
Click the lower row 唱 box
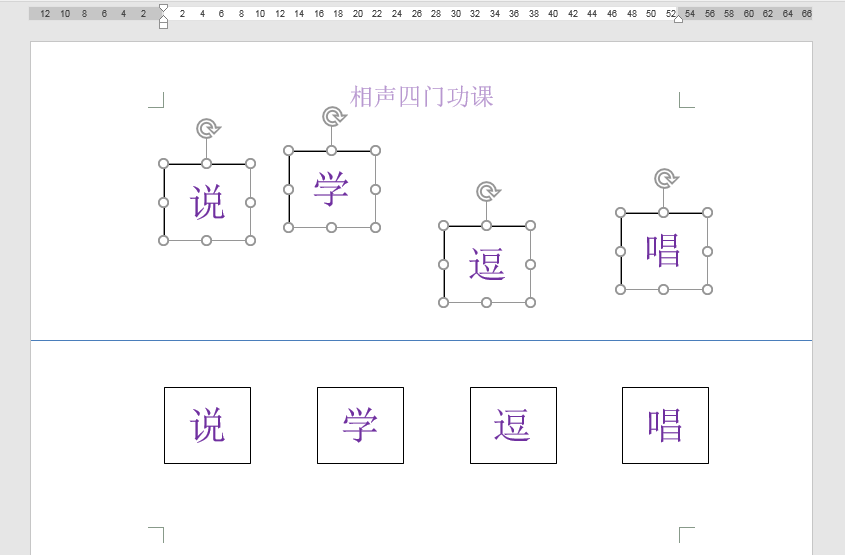point(666,425)
